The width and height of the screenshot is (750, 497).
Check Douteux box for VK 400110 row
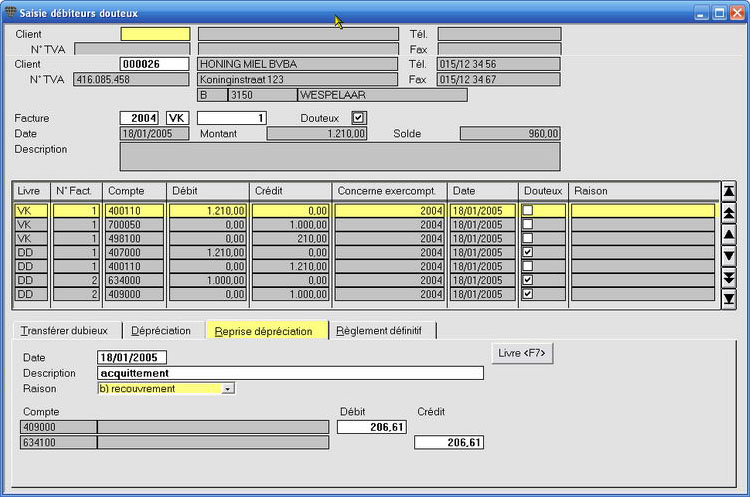tap(528, 210)
